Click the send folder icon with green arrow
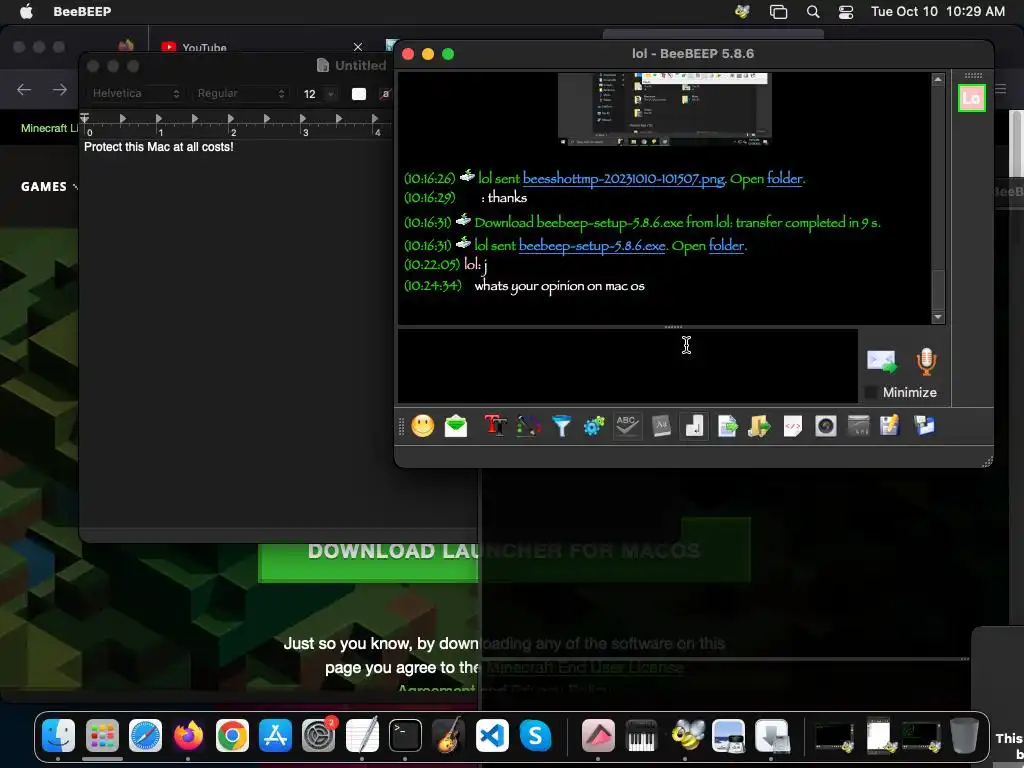The width and height of the screenshot is (1024, 768). (760, 426)
